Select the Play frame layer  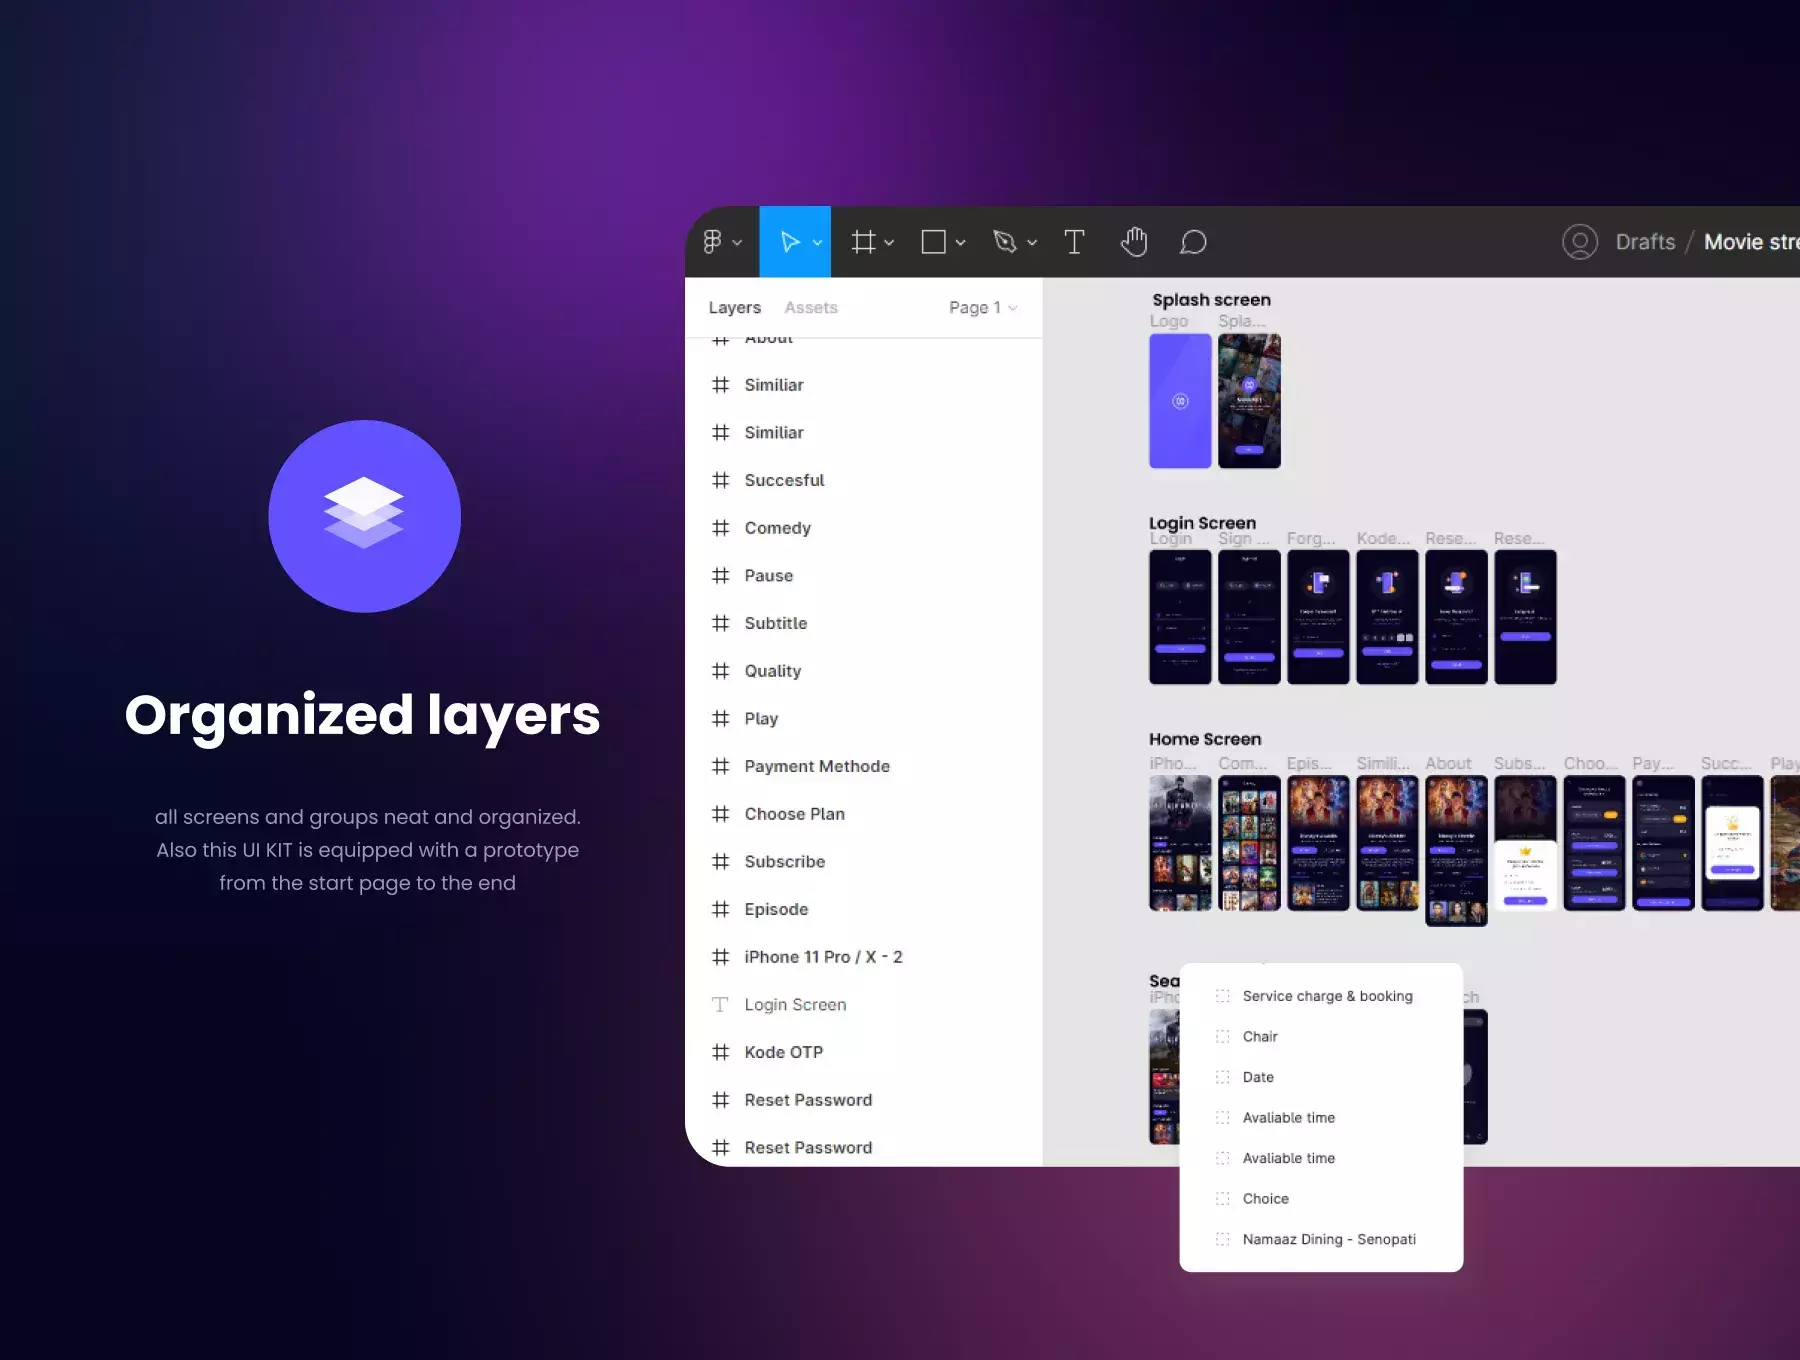[x=864, y=719]
